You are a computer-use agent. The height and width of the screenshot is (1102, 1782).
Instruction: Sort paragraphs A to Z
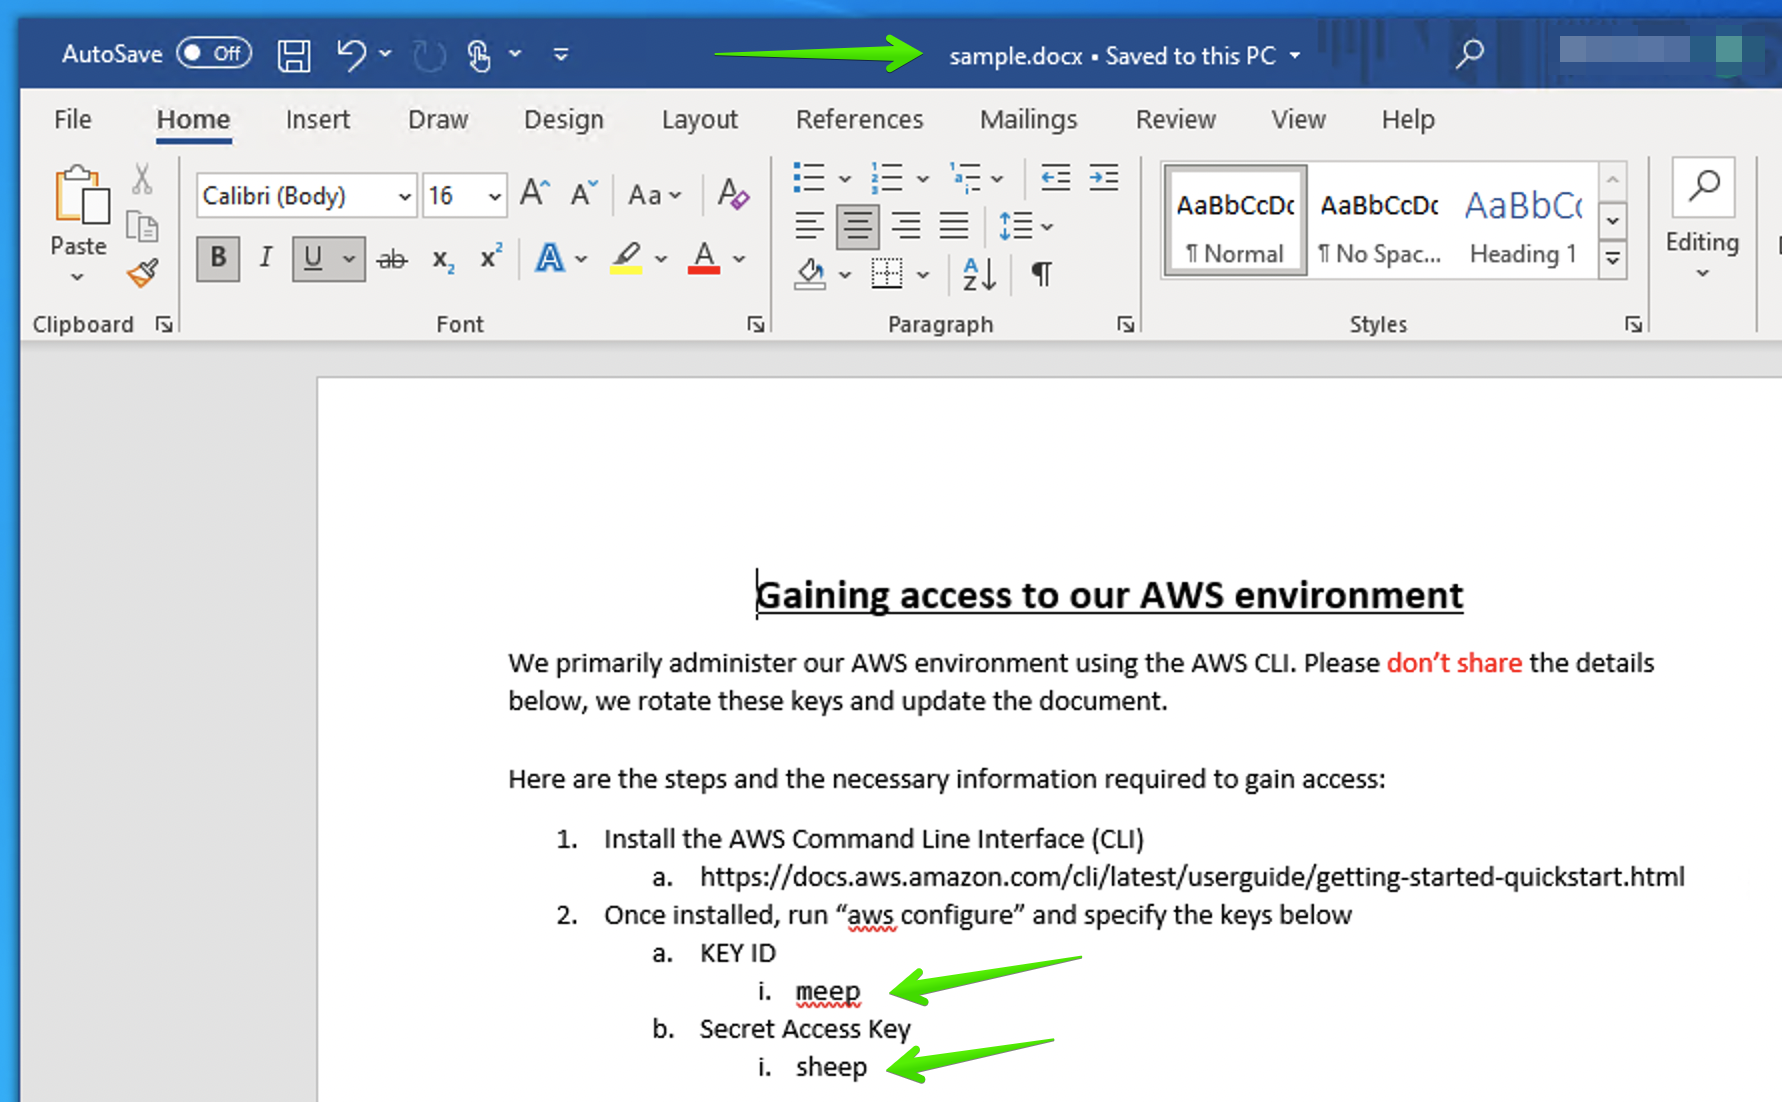(x=979, y=273)
